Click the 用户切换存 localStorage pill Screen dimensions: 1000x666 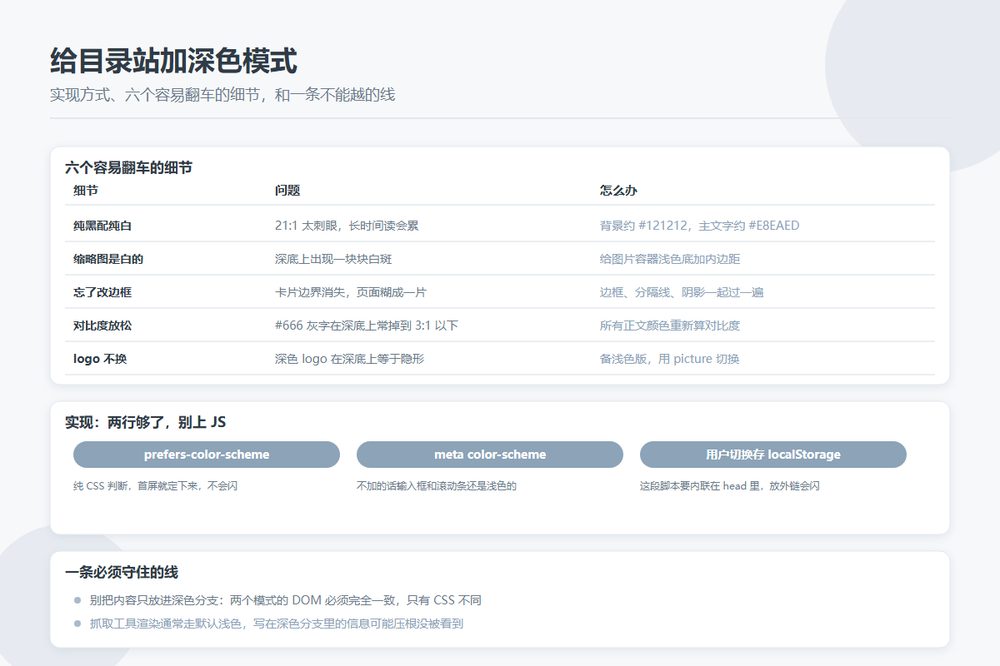click(x=773, y=455)
